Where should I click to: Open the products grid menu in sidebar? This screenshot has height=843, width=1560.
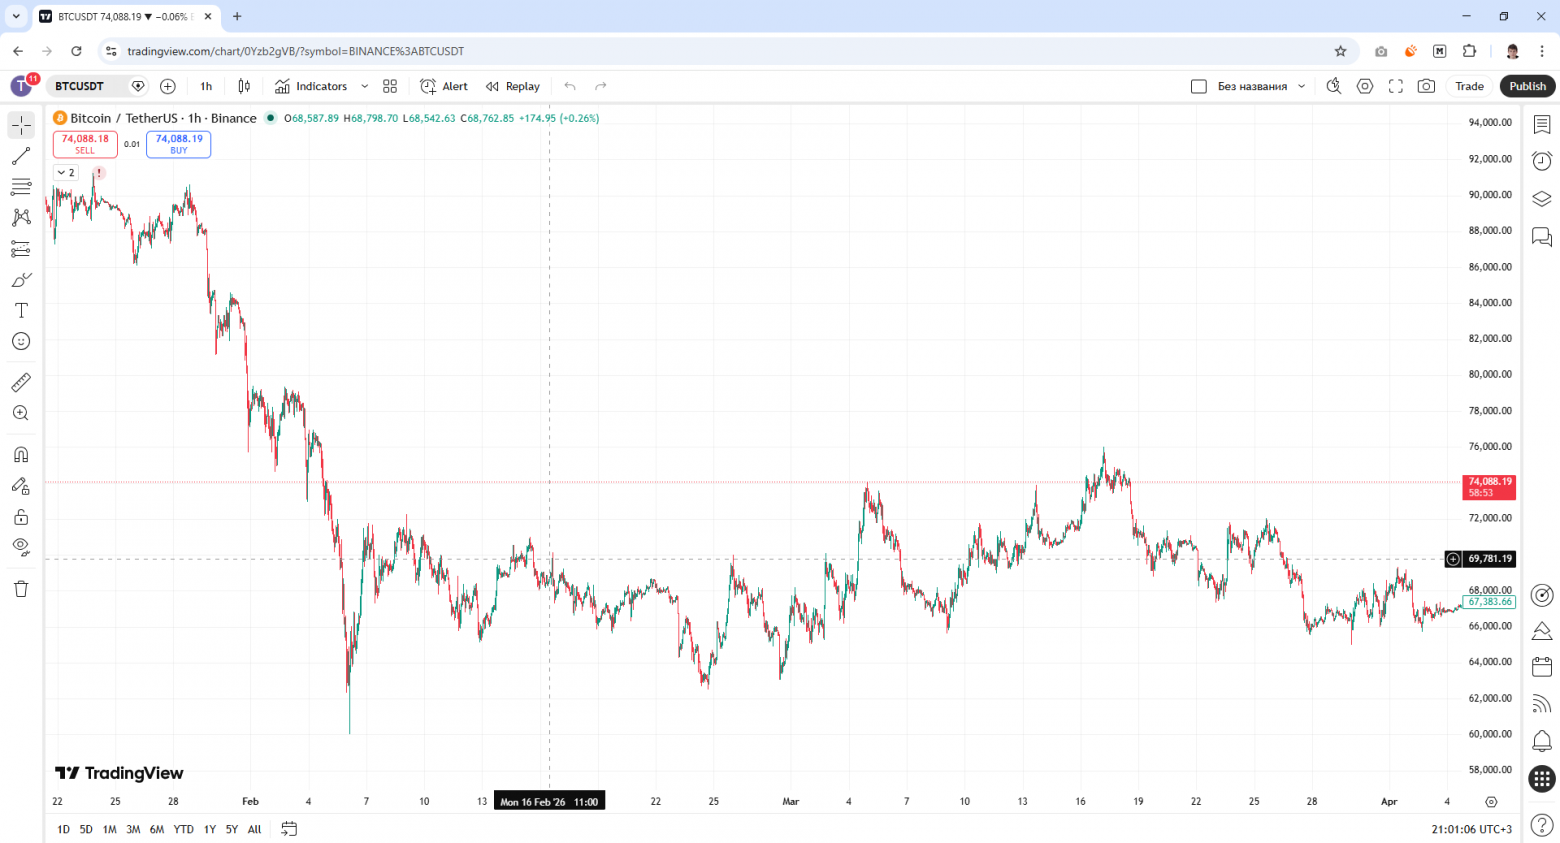tap(1542, 778)
